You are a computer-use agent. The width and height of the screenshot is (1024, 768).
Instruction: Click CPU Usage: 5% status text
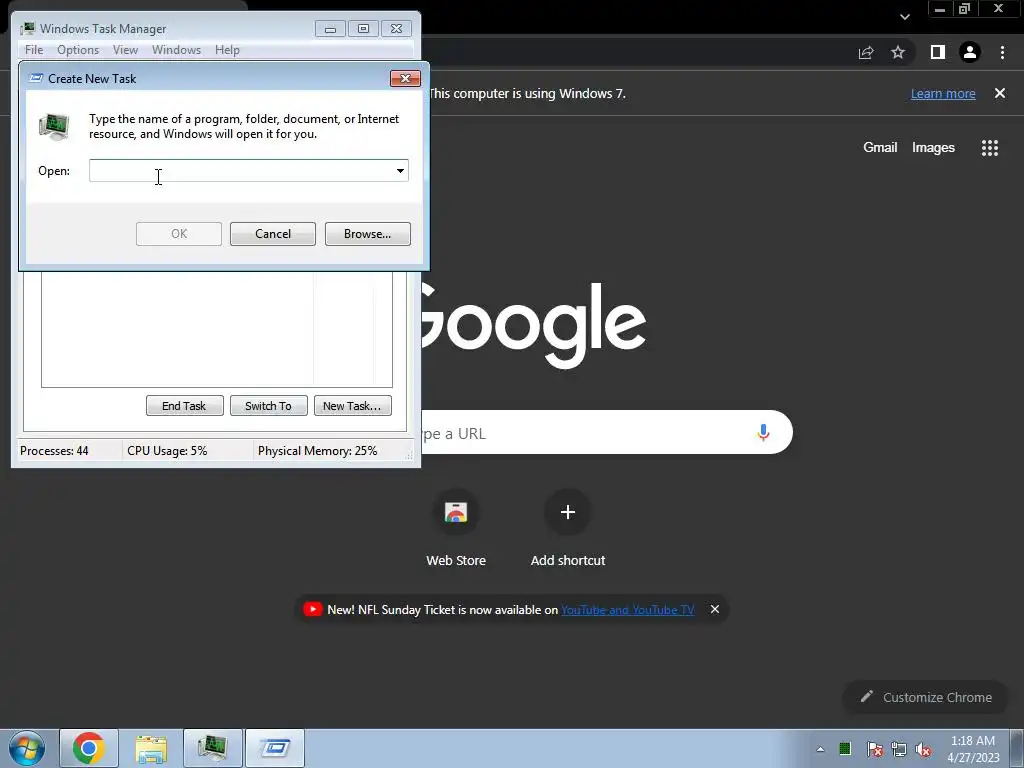click(167, 451)
